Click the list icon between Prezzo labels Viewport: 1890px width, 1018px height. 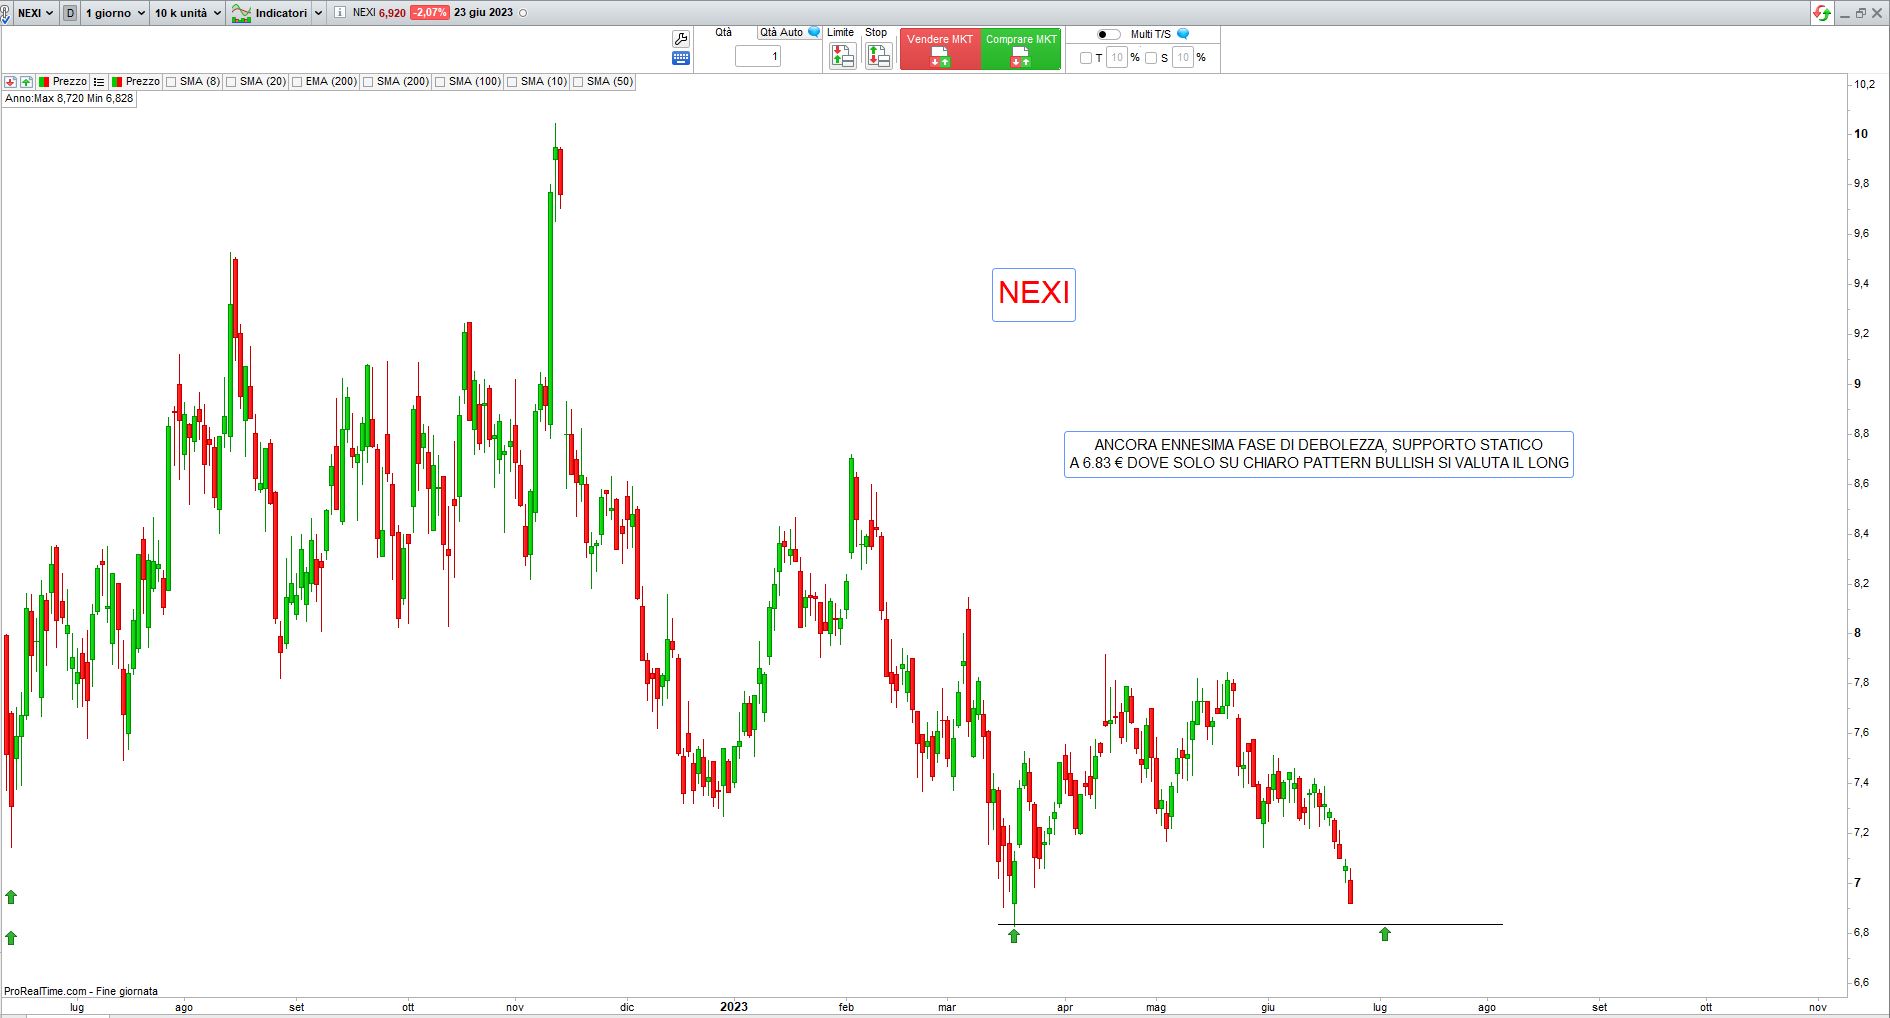click(99, 82)
